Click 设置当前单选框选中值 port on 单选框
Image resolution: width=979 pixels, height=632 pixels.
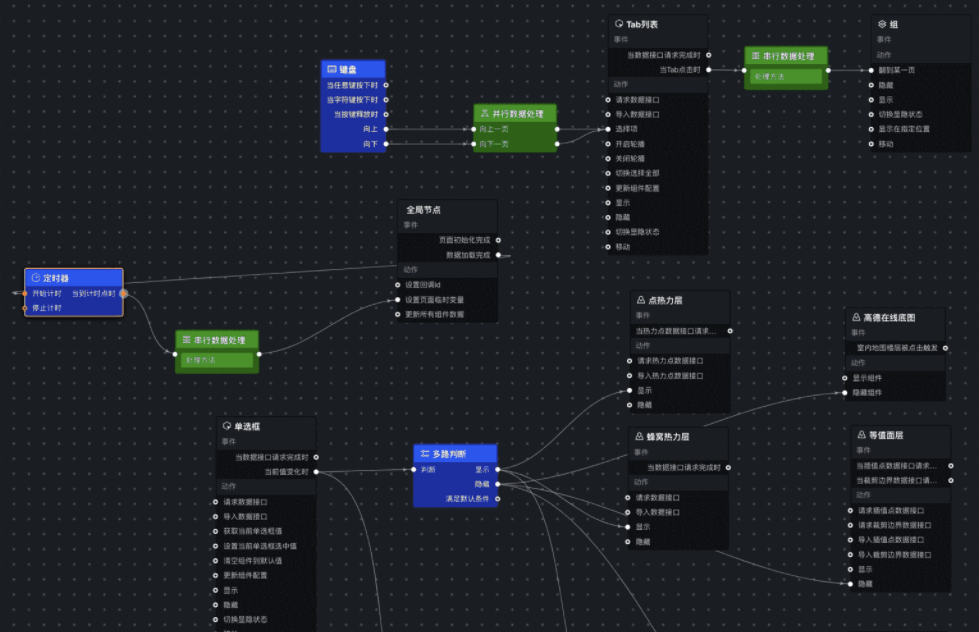215,546
